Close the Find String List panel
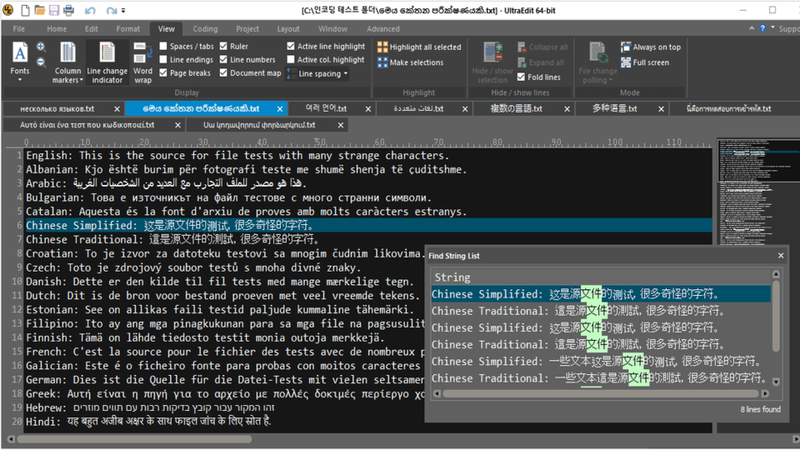The height and width of the screenshot is (450, 800). [779, 257]
